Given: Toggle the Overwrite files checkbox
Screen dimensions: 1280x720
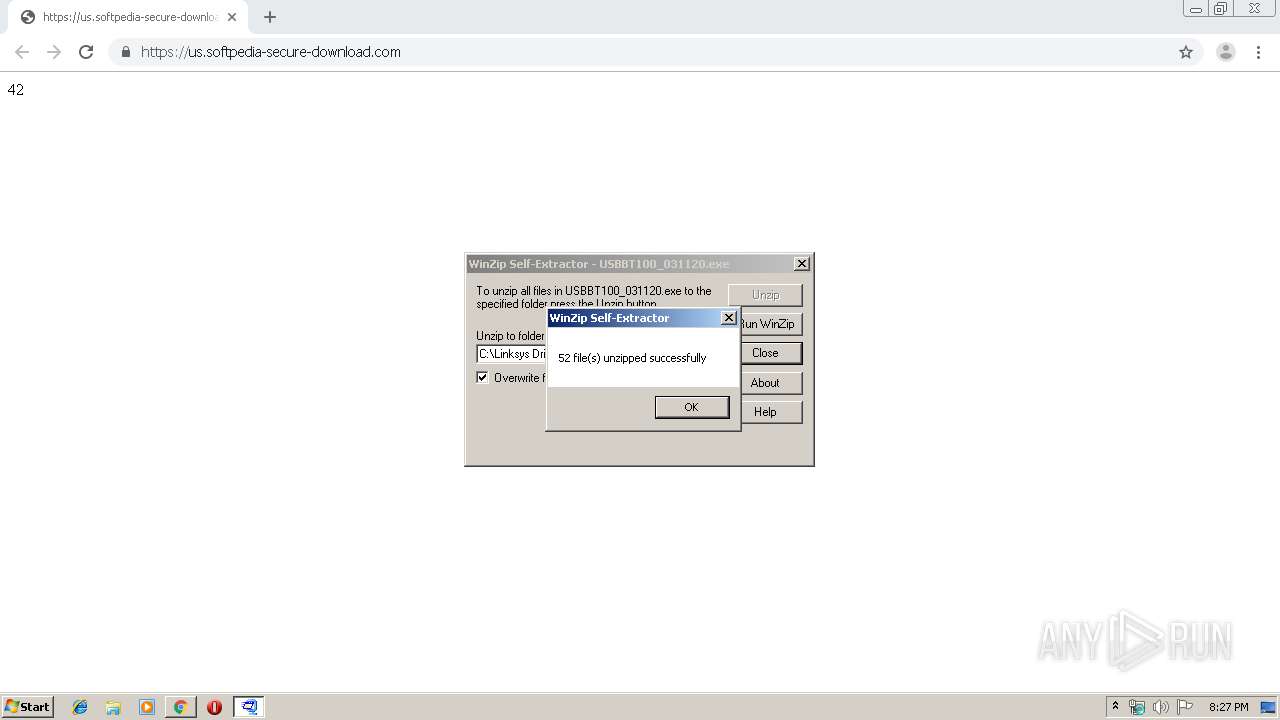Looking at the screenshot, I should (x=483, y=377).
